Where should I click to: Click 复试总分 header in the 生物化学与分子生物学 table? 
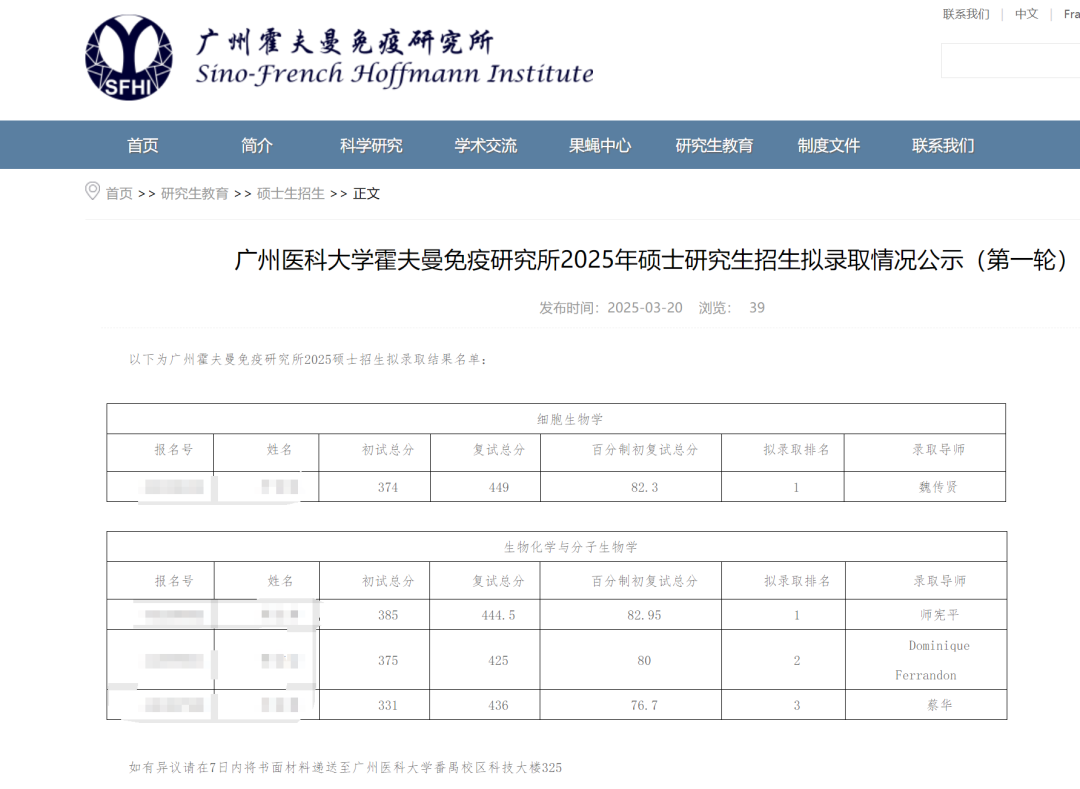click(498, 581)
